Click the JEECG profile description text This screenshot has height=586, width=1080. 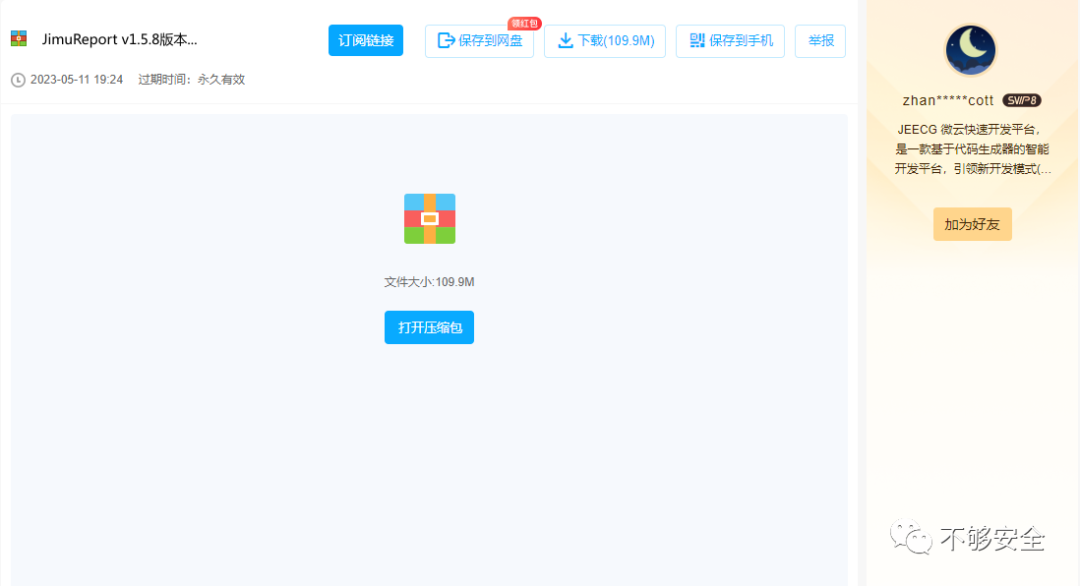972,149
